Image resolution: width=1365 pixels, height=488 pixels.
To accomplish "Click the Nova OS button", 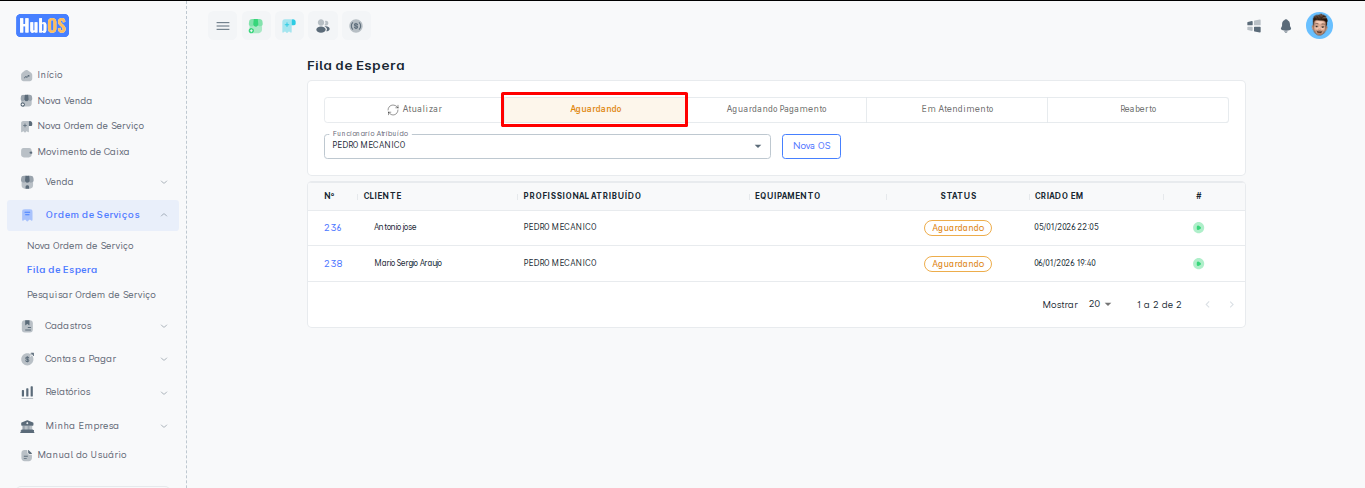I will [811, 146].
